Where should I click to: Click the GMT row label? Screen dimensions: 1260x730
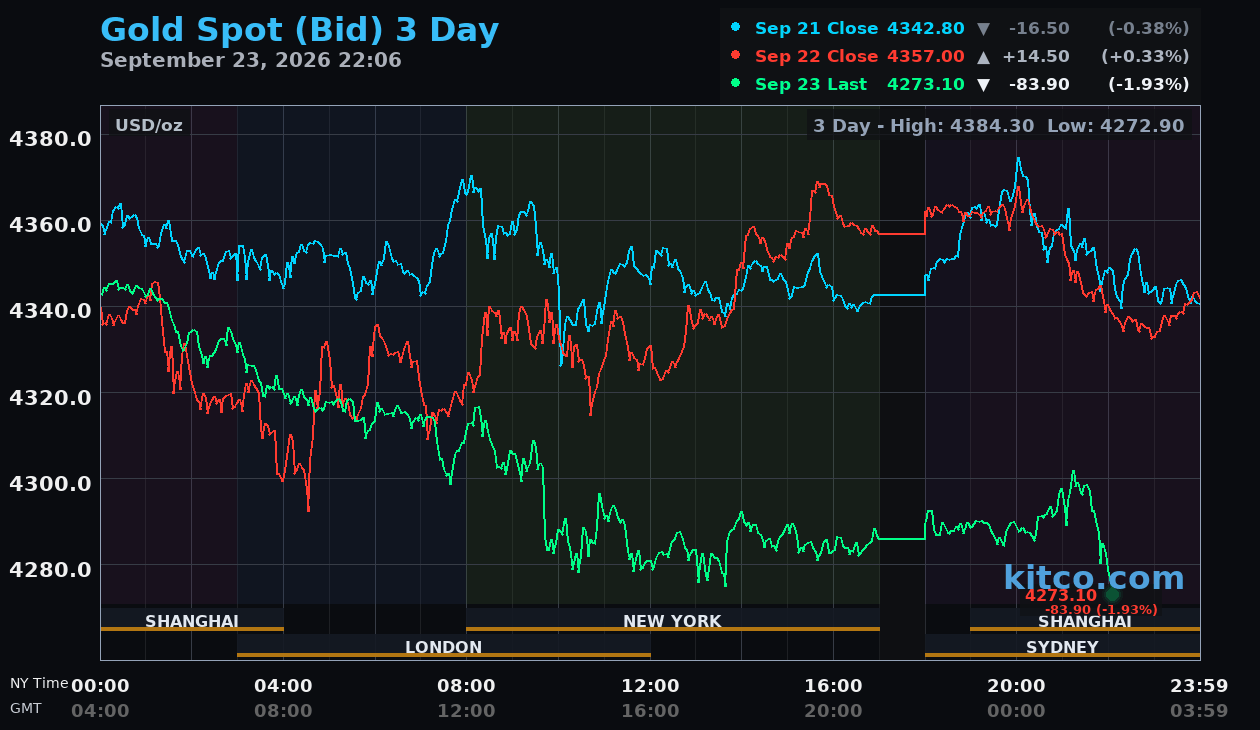click(x=26, y=707)
